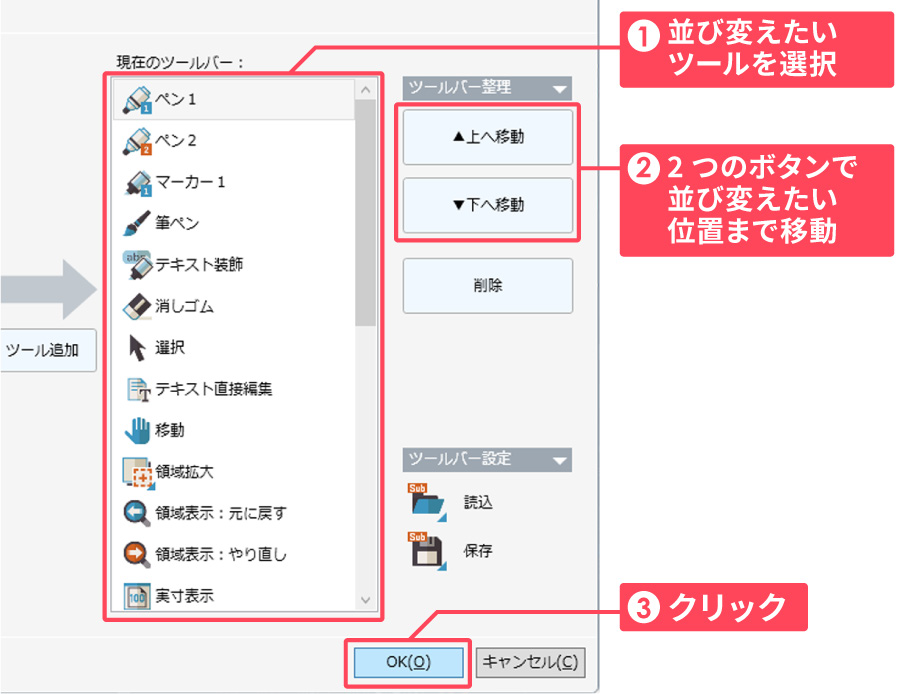Click the 読込 text label
Screen dimensions: 908x694
coord(478,502)
